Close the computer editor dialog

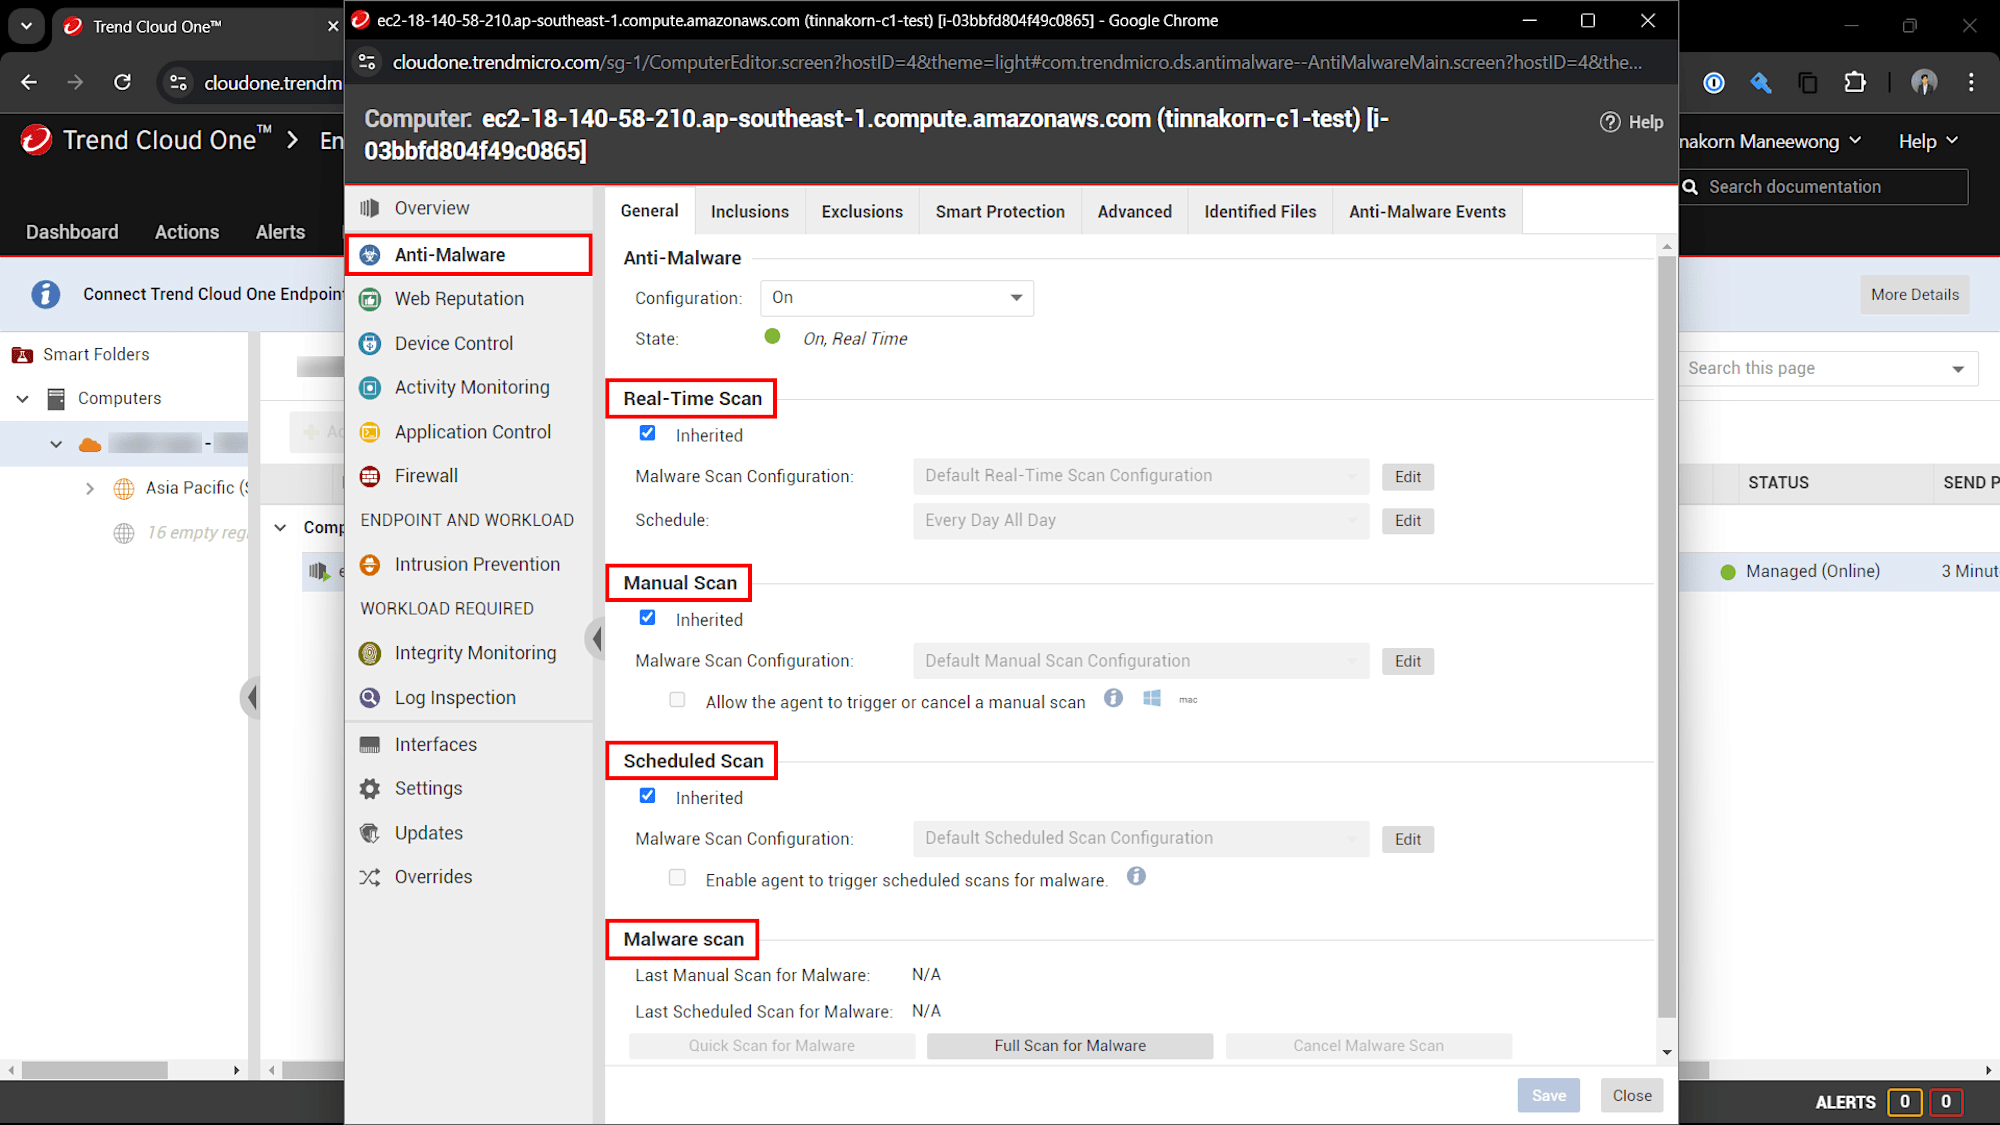click(x=1632, y=1095)
